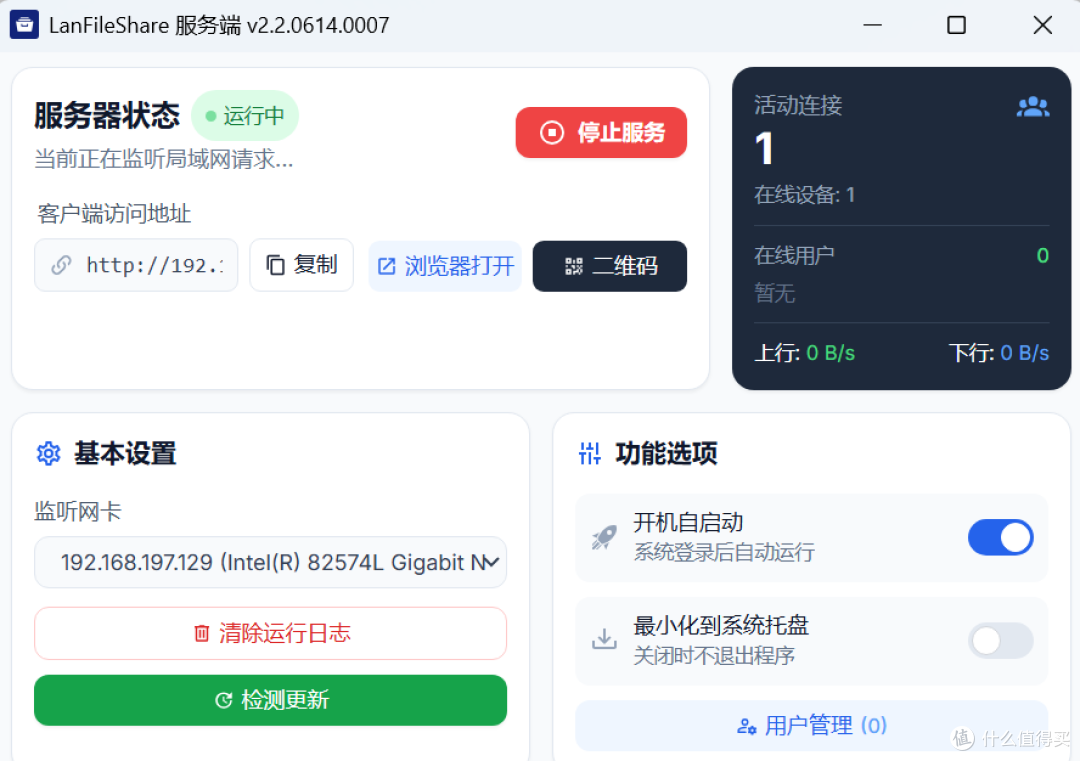Click the 暂无 online users placeholder
This screenshot has height=761, width=1080.
[x=775, y=293]
